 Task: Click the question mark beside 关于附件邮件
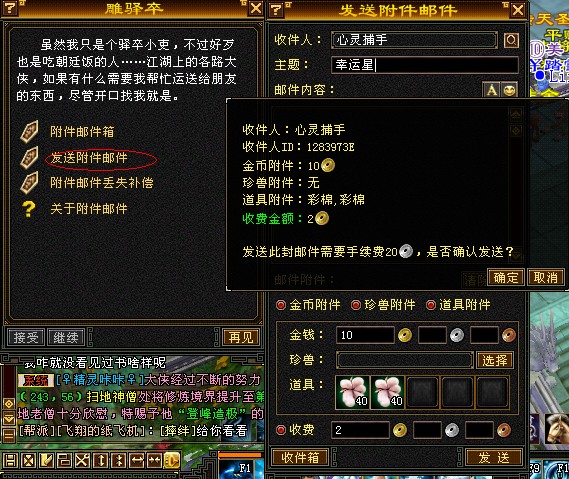(29, 209)
